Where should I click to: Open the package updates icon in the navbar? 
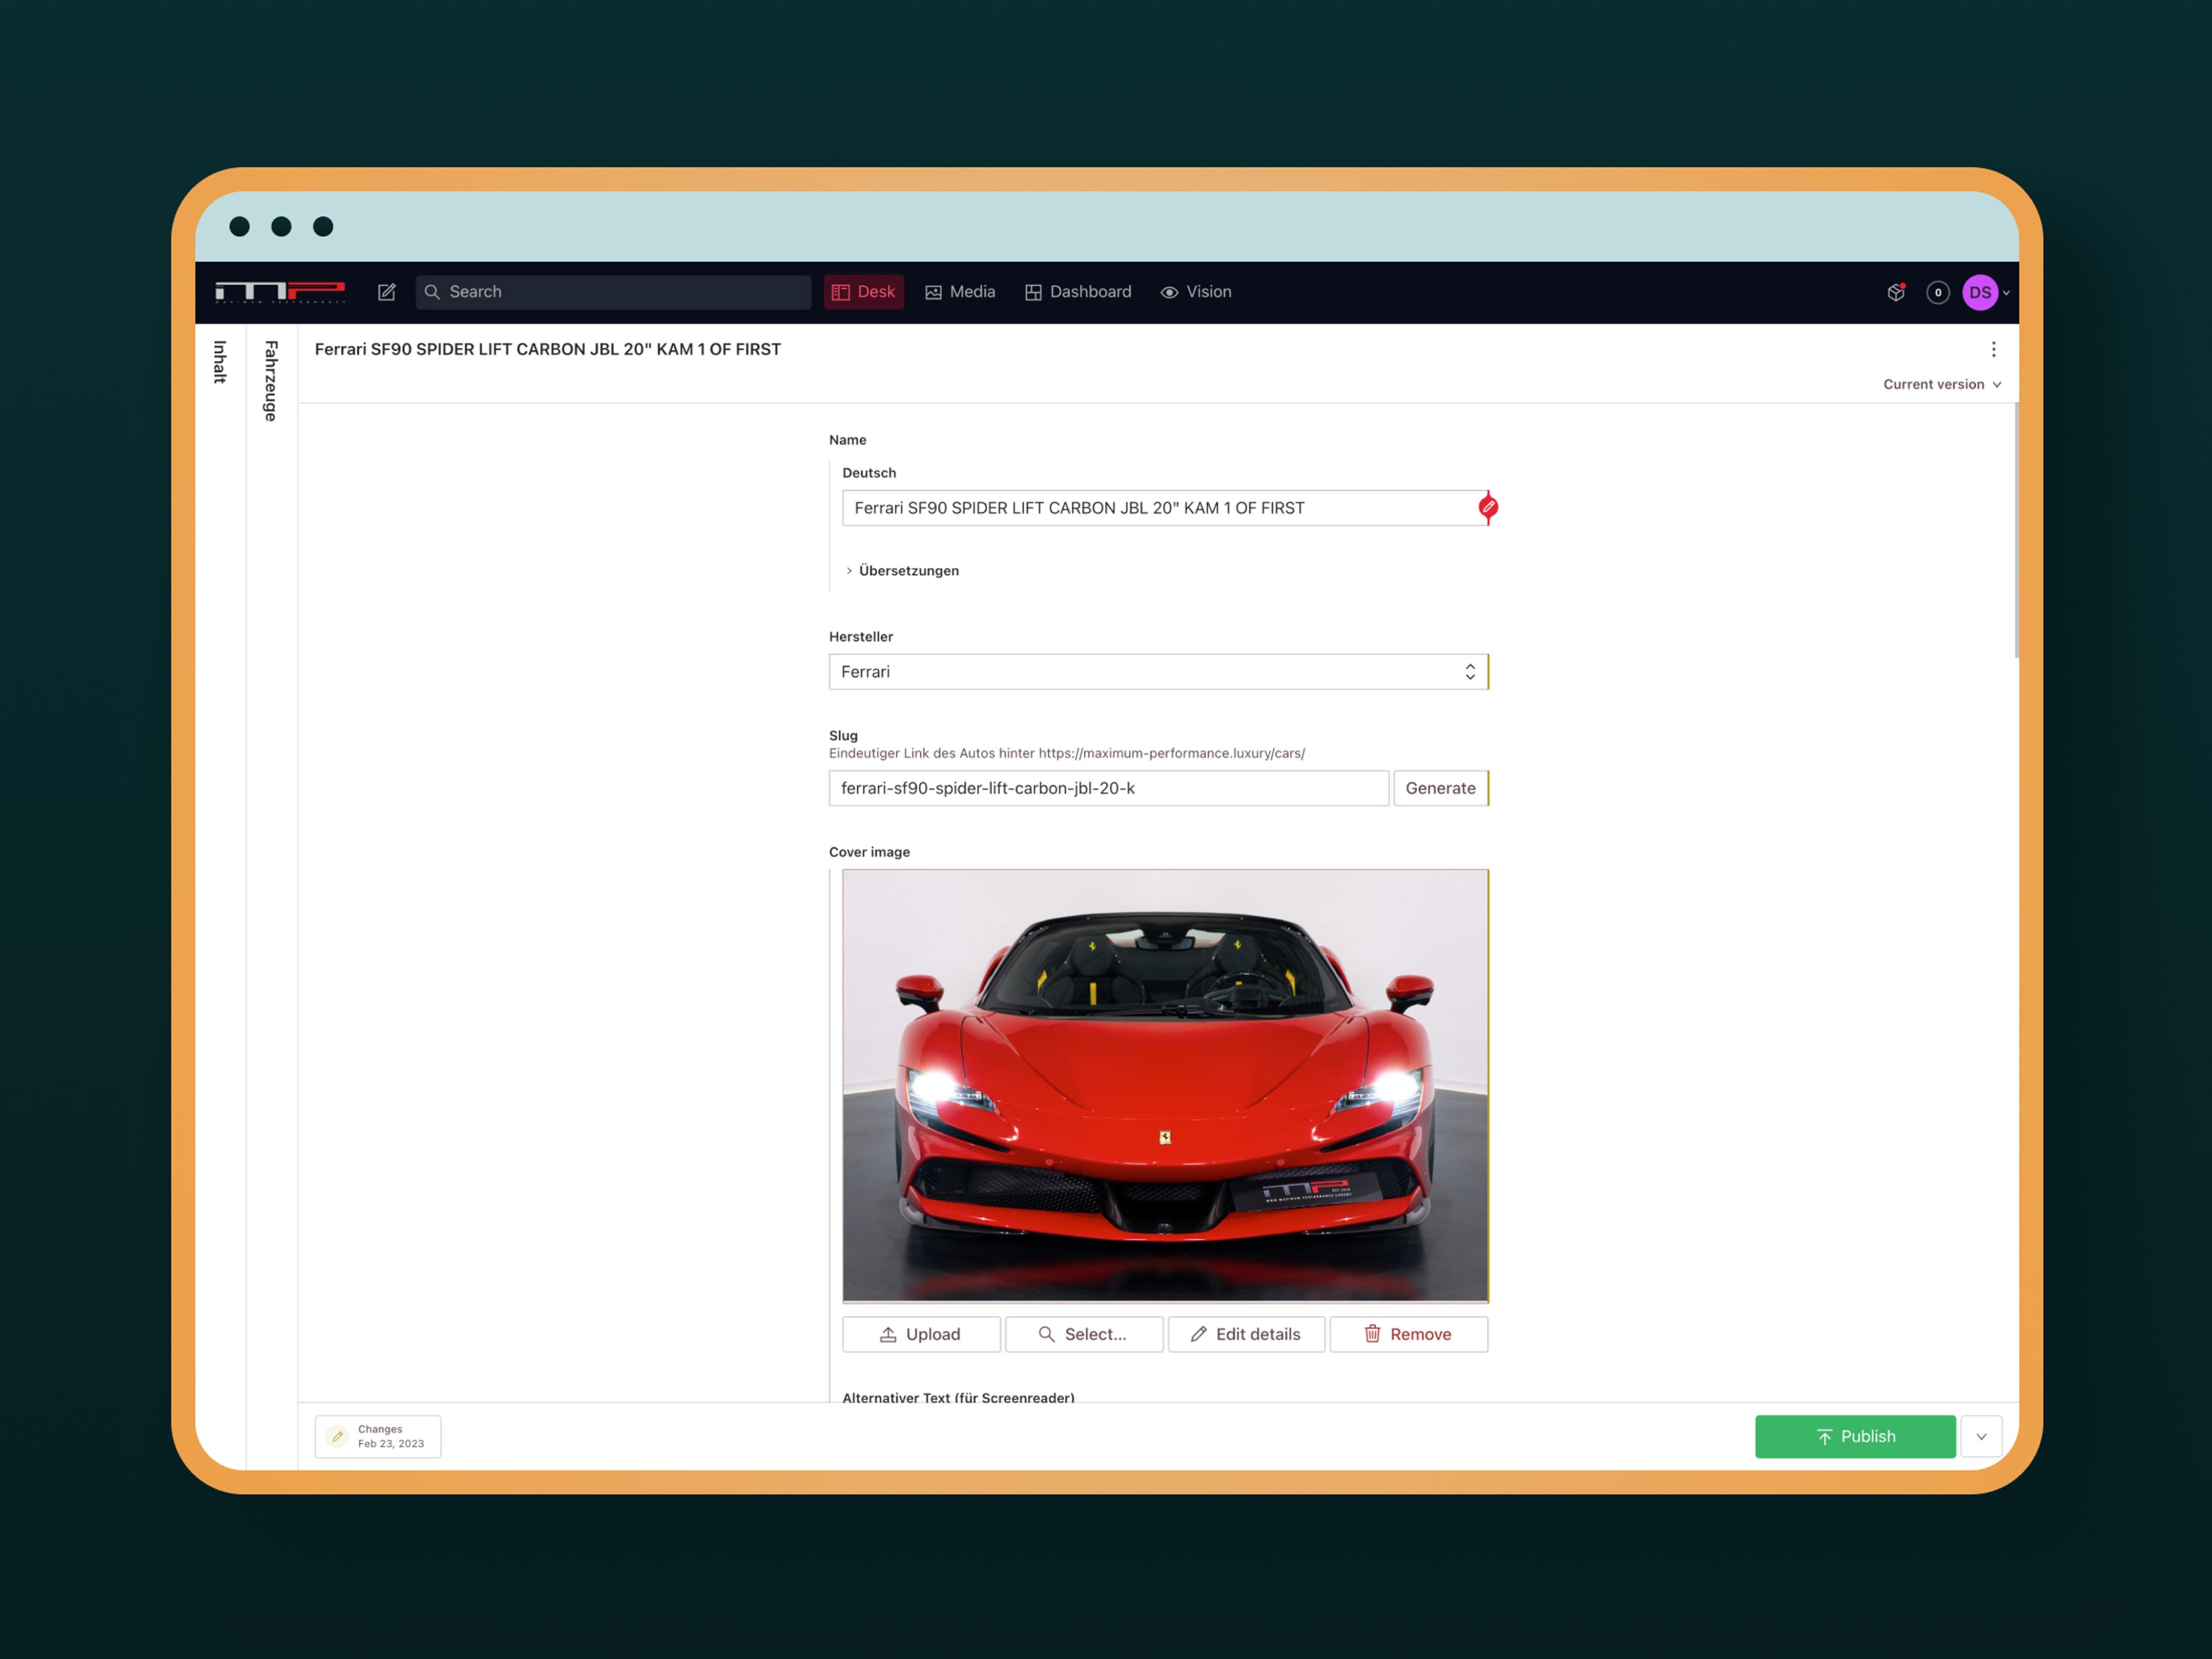point(1895,292)
